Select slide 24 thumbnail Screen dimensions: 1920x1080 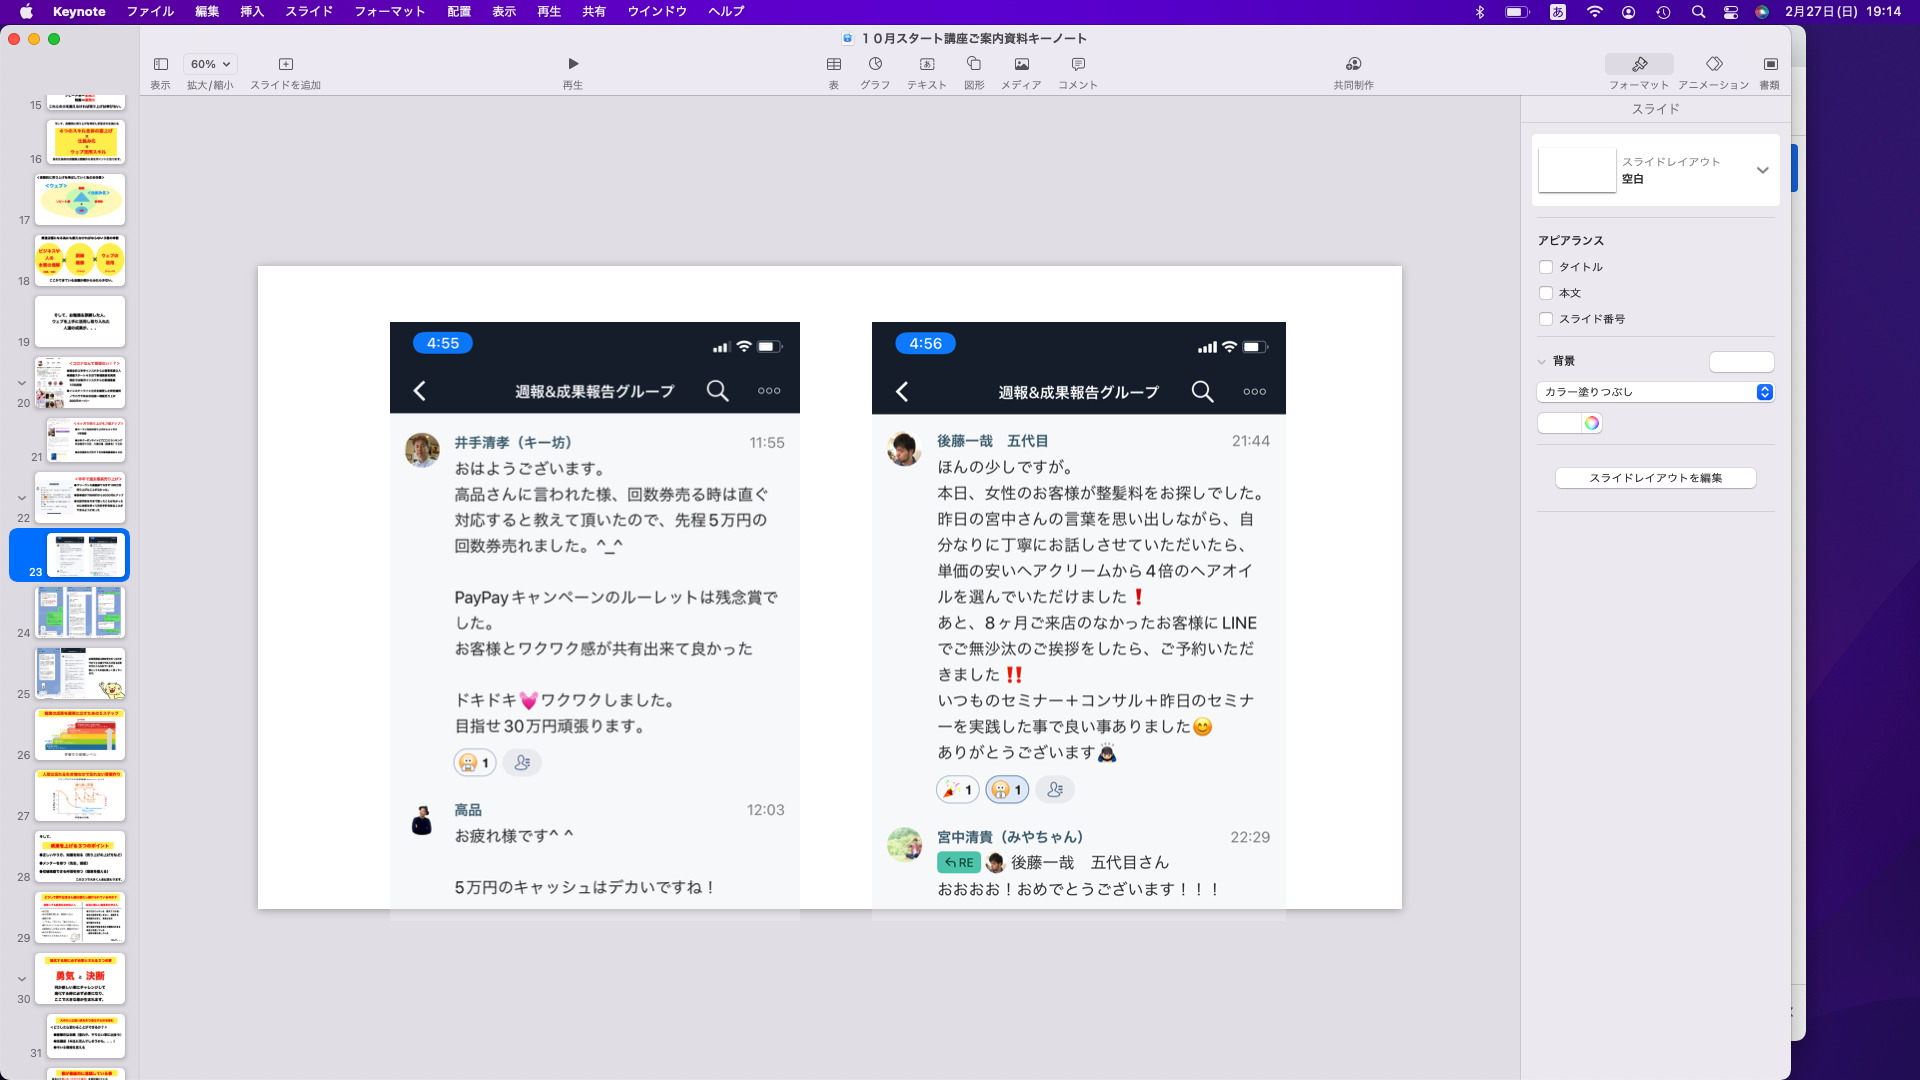tap(80, 612)
